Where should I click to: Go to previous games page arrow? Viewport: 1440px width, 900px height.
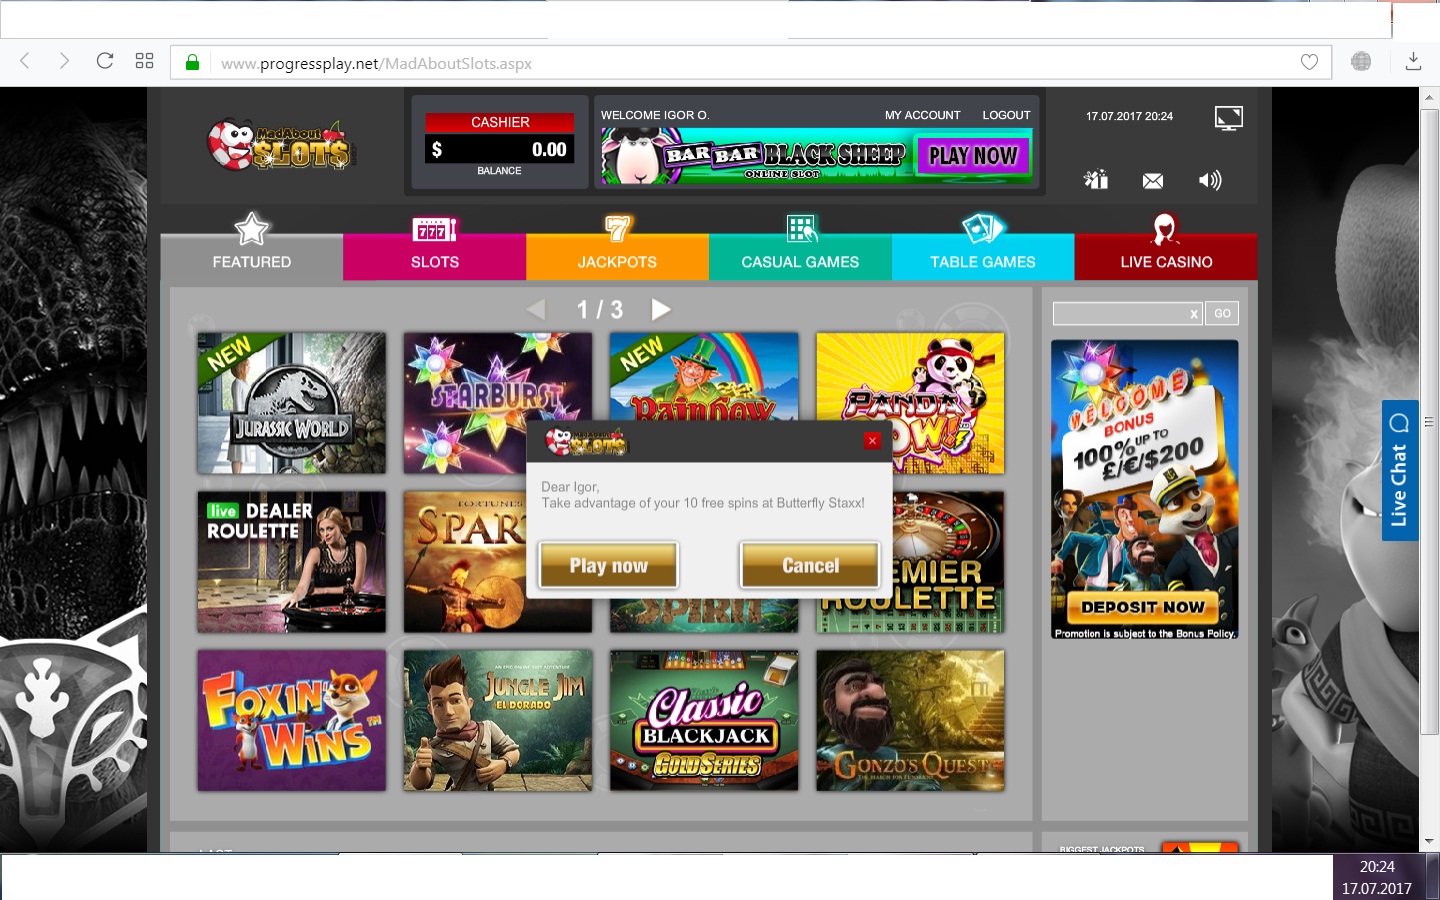click(537, 309)
